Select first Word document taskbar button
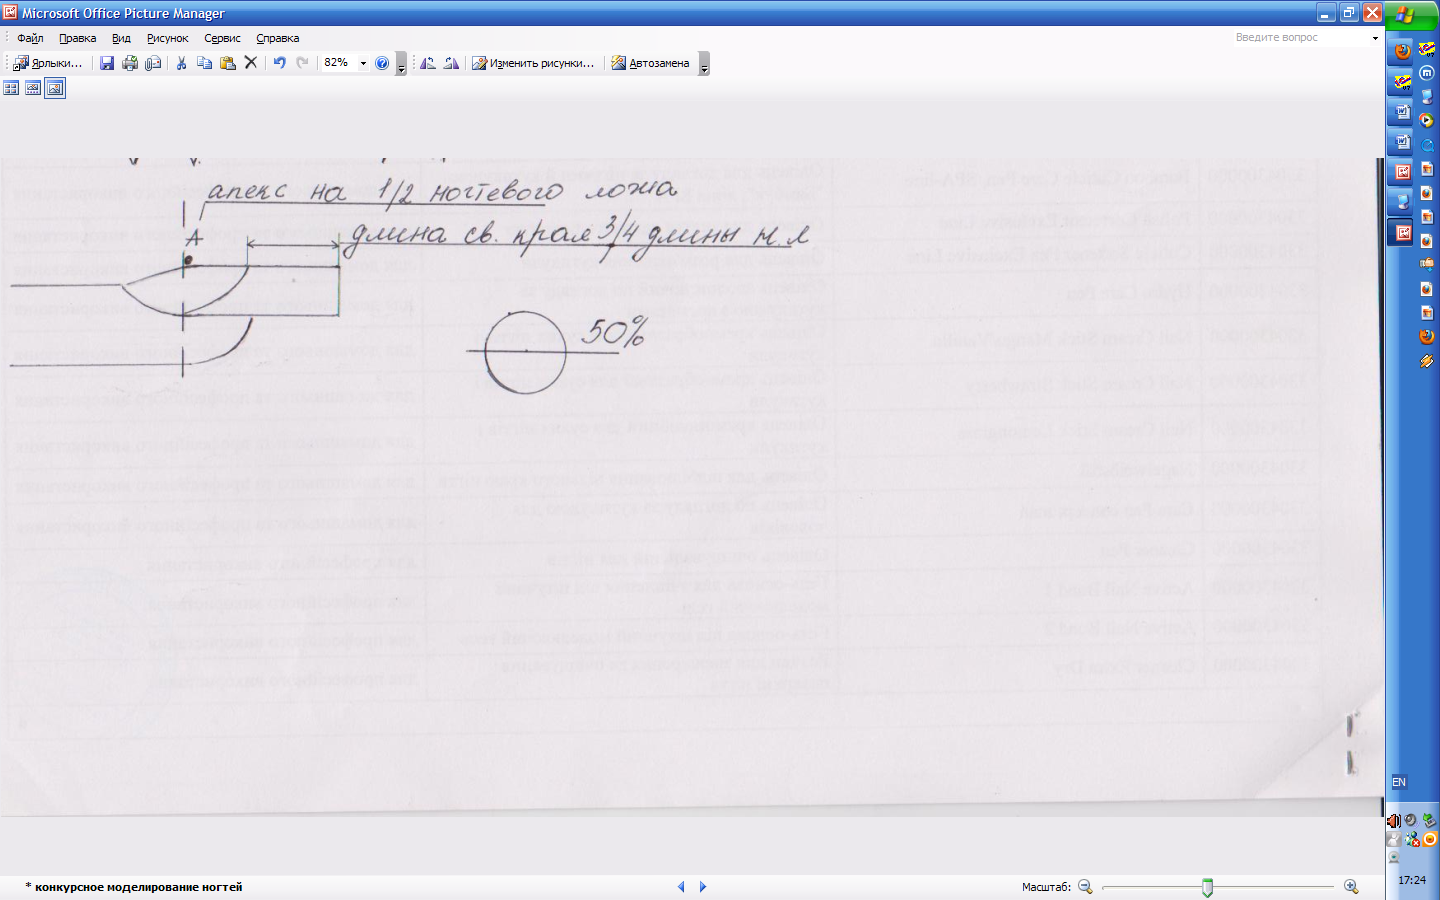Image resolution: width=1440 pixels, height=900 pixels. click(x=1402, y=112)
